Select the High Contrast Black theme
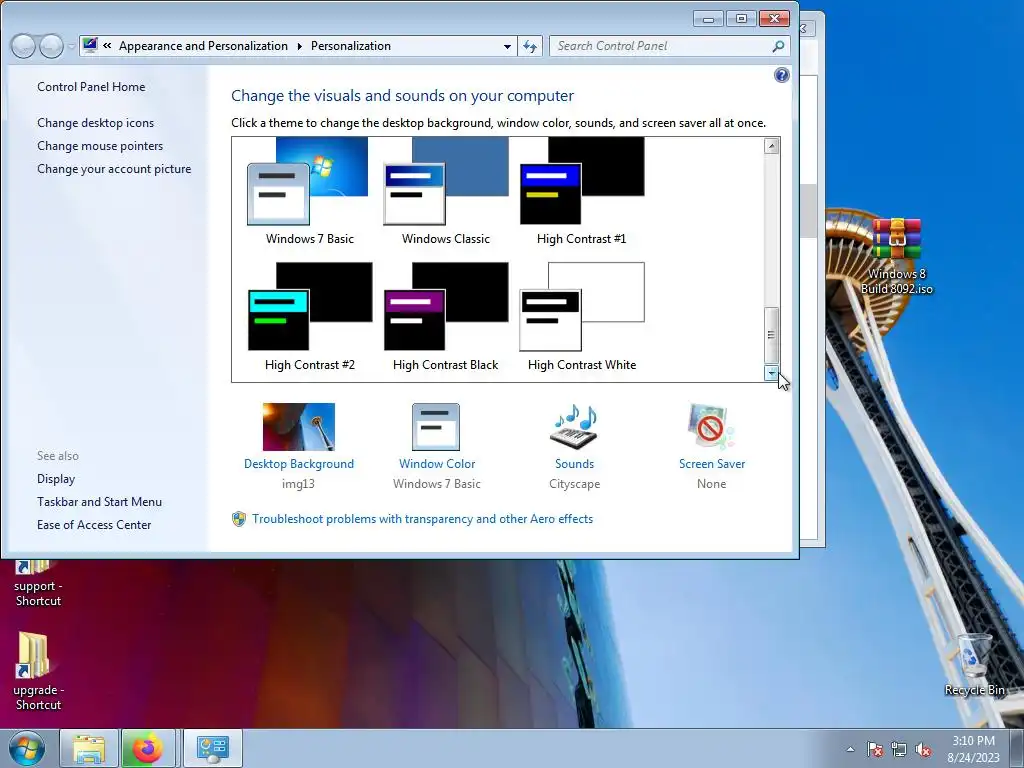The image size is (1024, 768). (x=445, y=317)
